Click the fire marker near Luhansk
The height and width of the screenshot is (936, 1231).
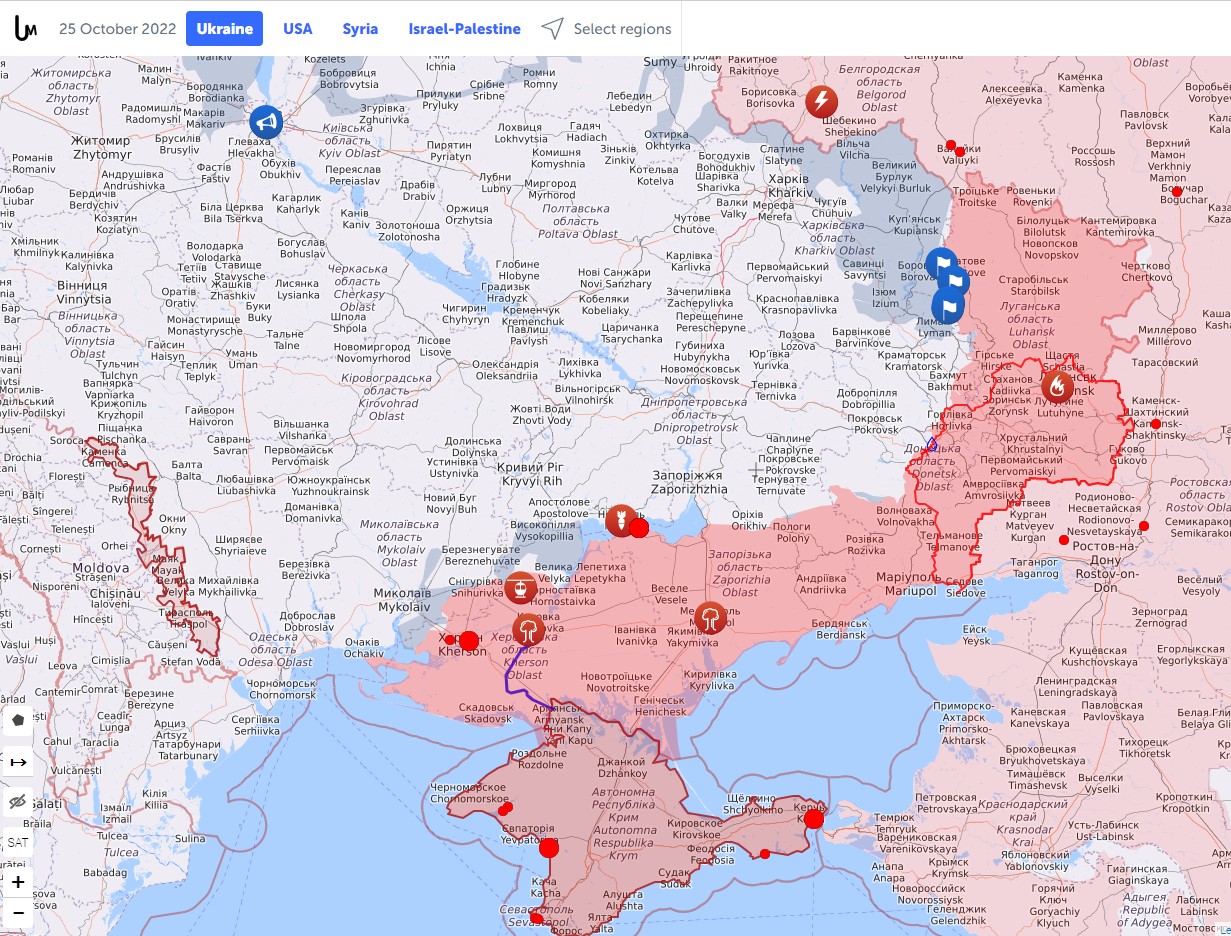coord(1057,386)
